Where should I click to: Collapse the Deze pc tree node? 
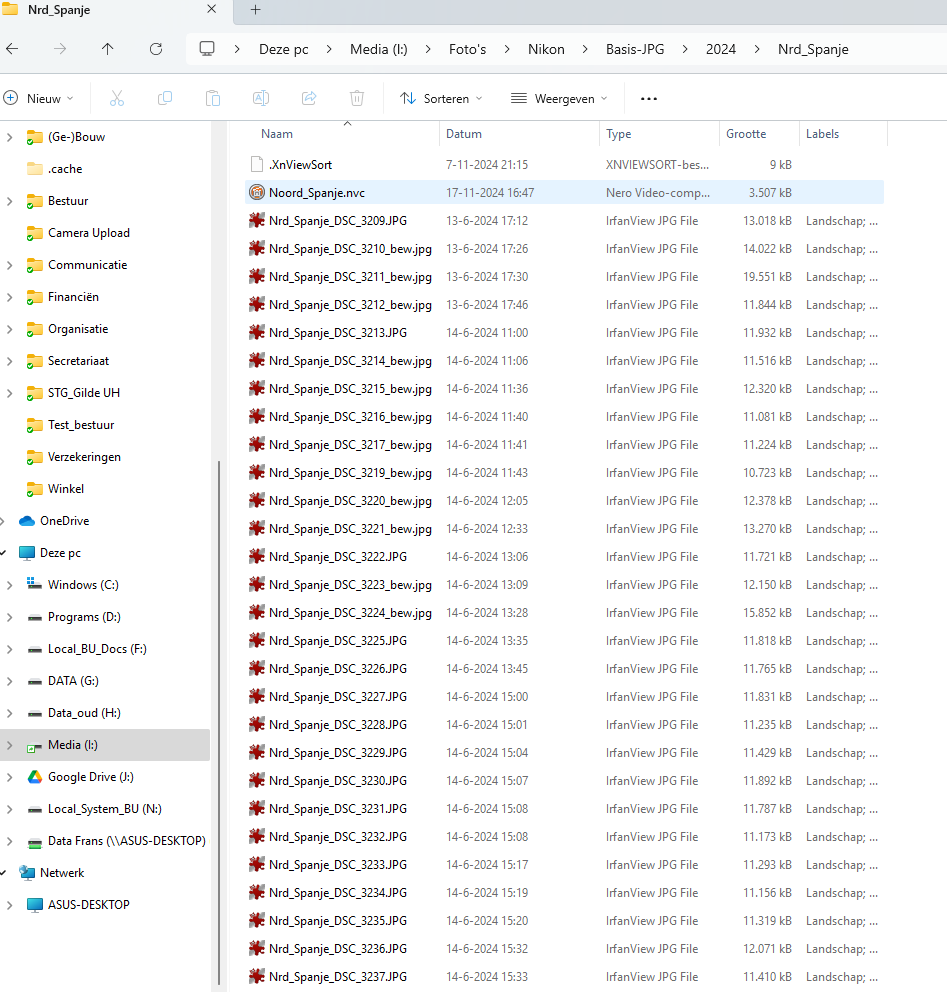pyautogui.click(x=3, y=553)
